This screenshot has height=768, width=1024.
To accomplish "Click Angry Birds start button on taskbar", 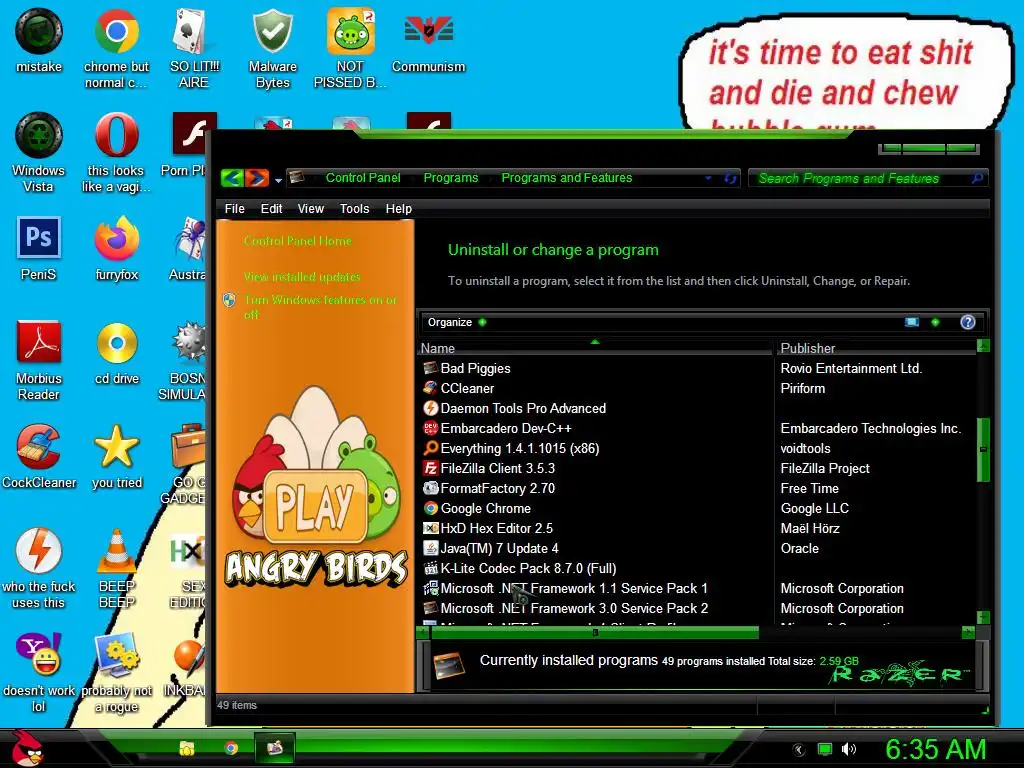I will 27,748.
